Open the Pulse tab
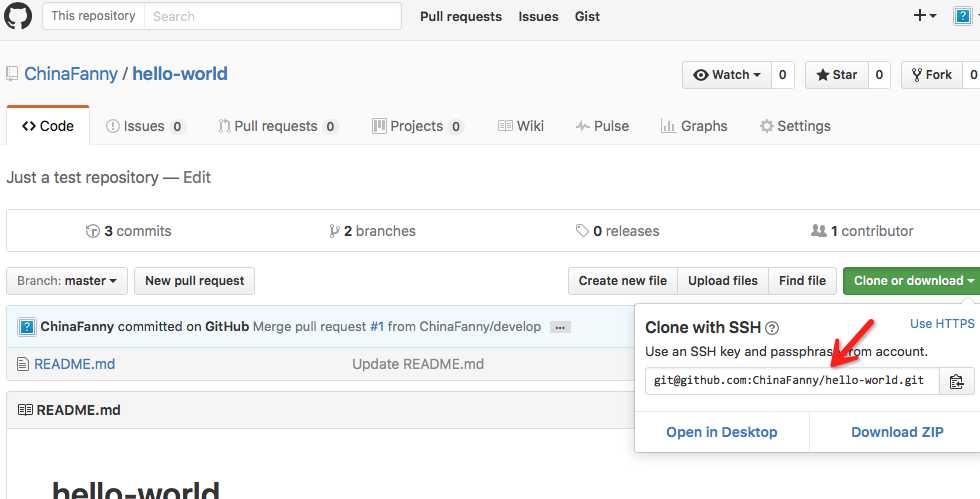Viewport: 980px width, 499px height. [602, 126]
